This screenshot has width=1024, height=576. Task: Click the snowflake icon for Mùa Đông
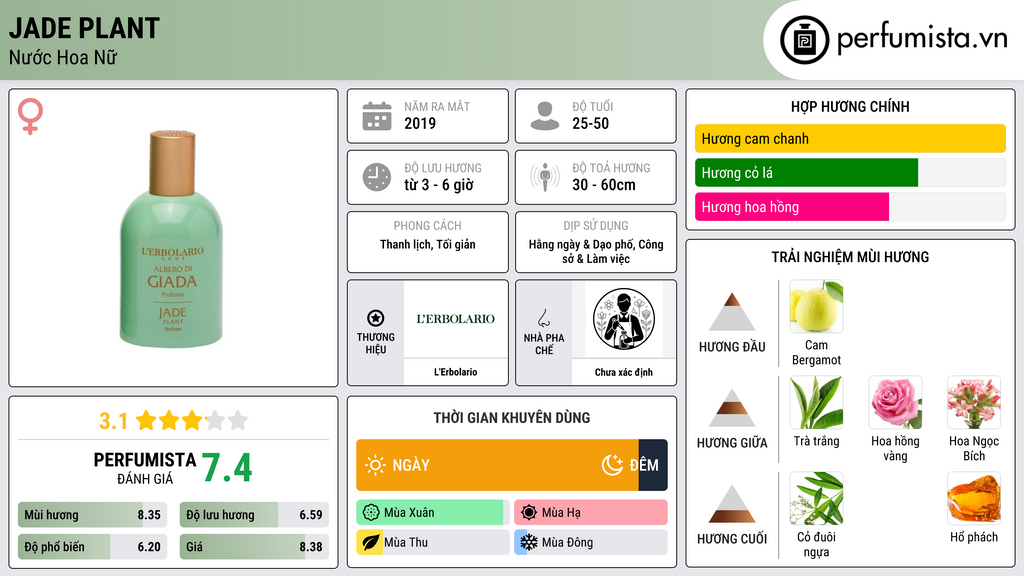point(529,542)
